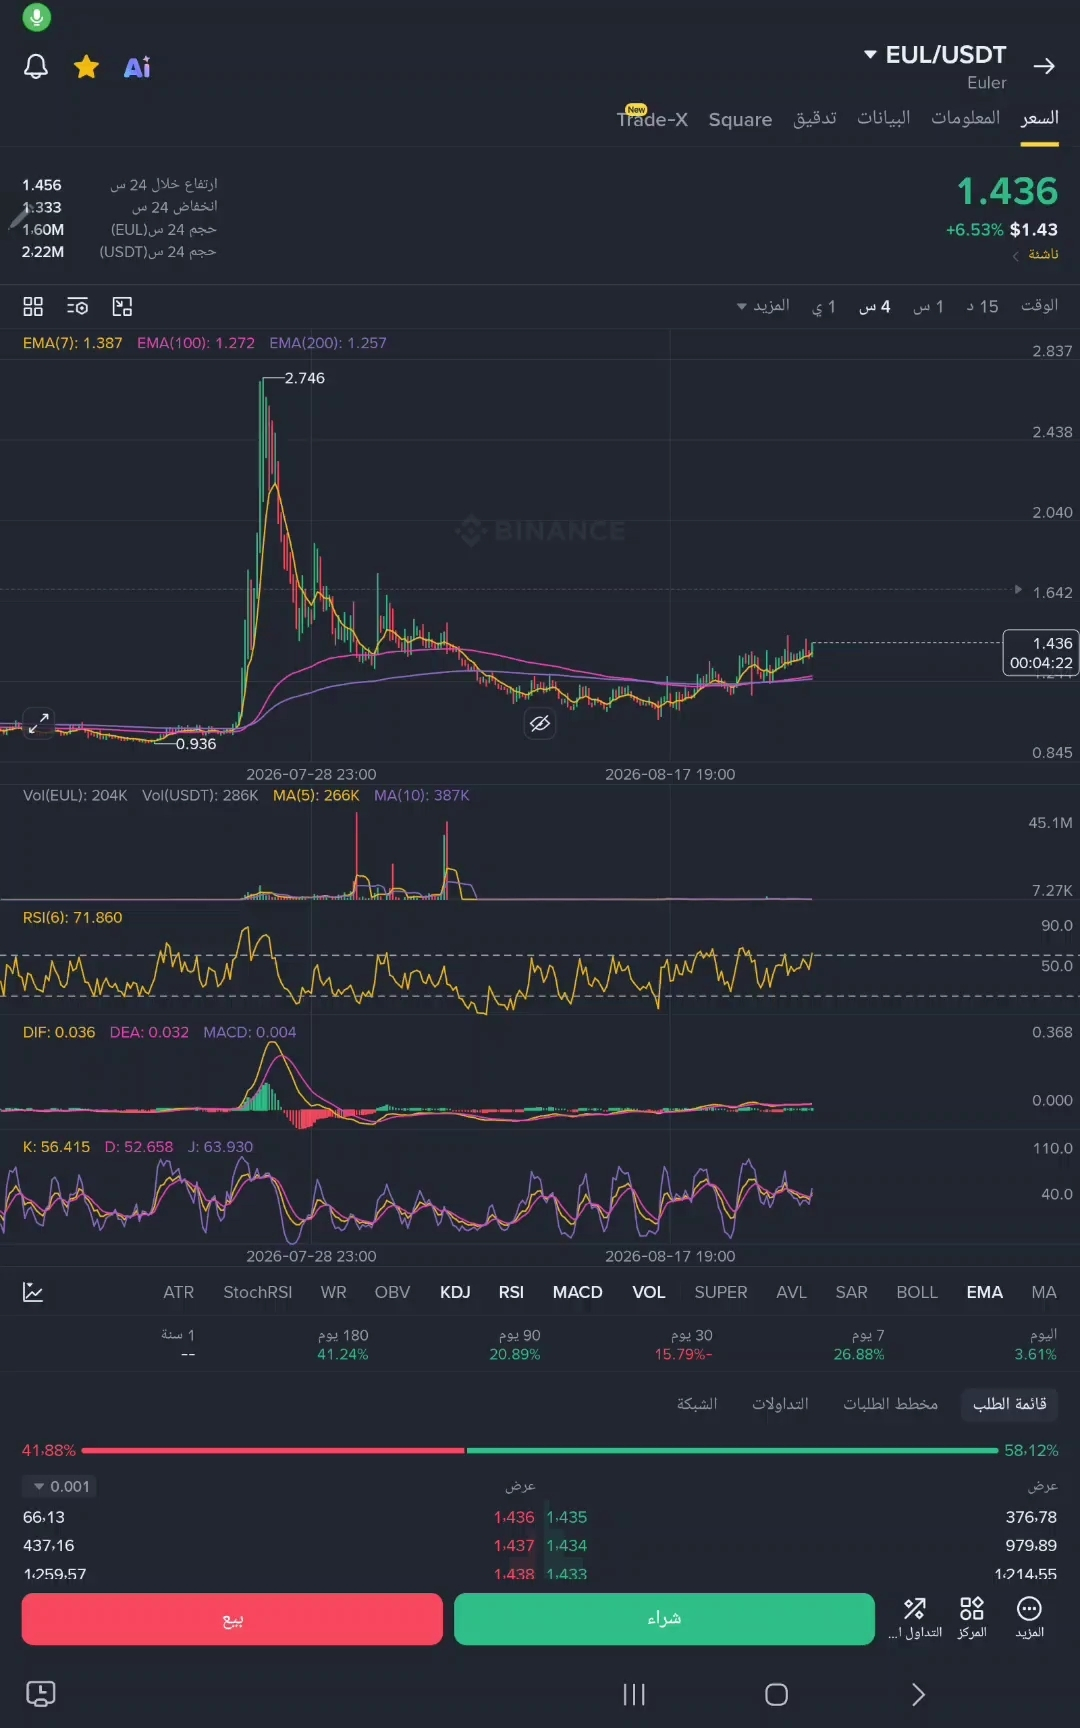The image size is (1080, 1728).
Task: Open the مخطط الطلبات tab
Action: [x=890, y=1404]
